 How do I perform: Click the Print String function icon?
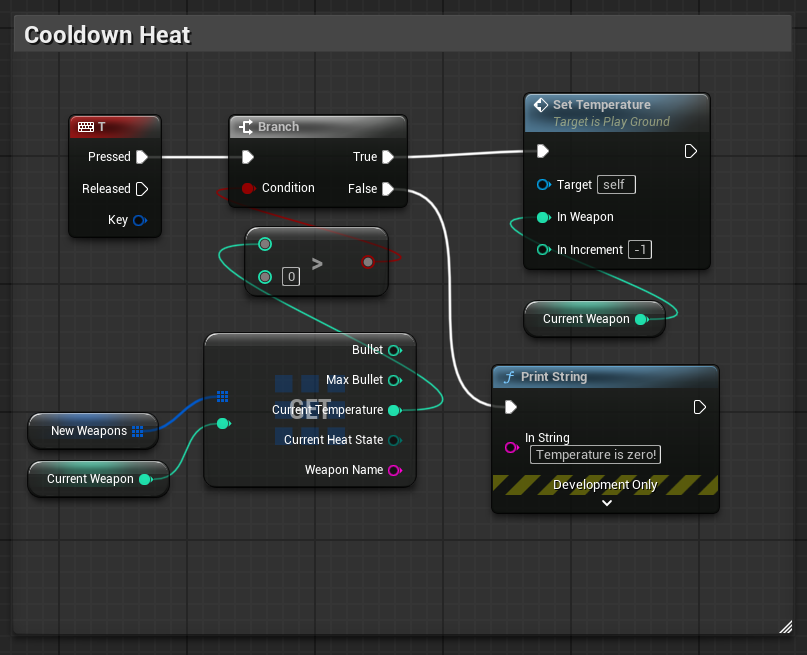tap(509, 377)
